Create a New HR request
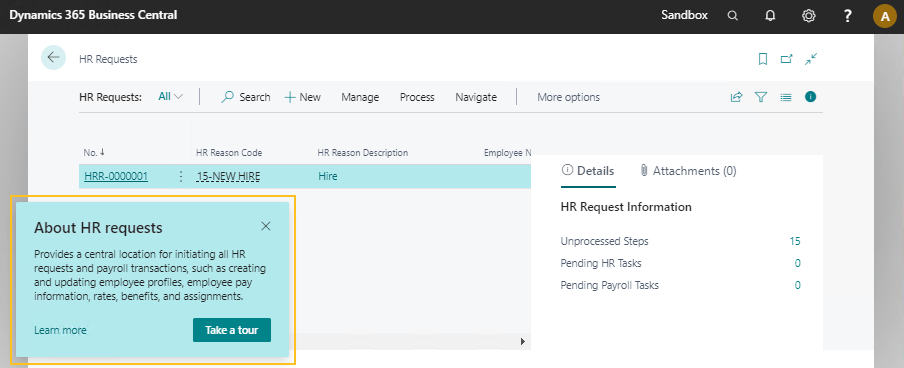The width and height of the screenshot is (904, 368). pos(303,97)
